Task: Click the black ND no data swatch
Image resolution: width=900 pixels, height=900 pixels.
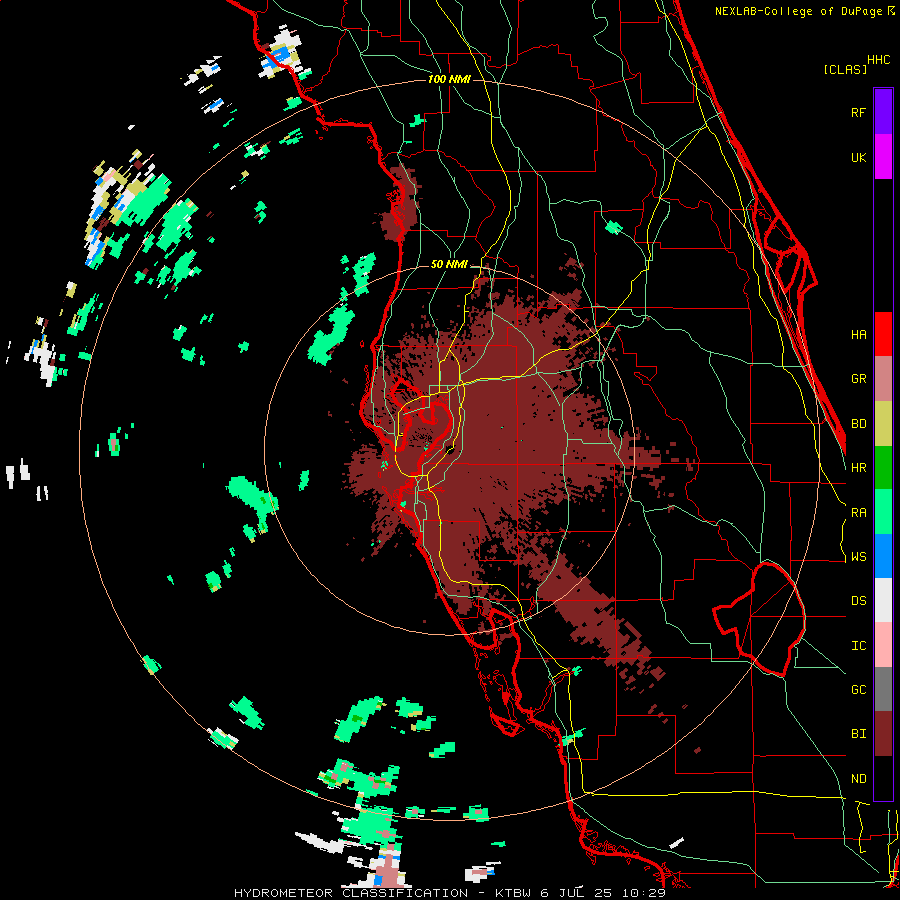Action: point(883,778)
